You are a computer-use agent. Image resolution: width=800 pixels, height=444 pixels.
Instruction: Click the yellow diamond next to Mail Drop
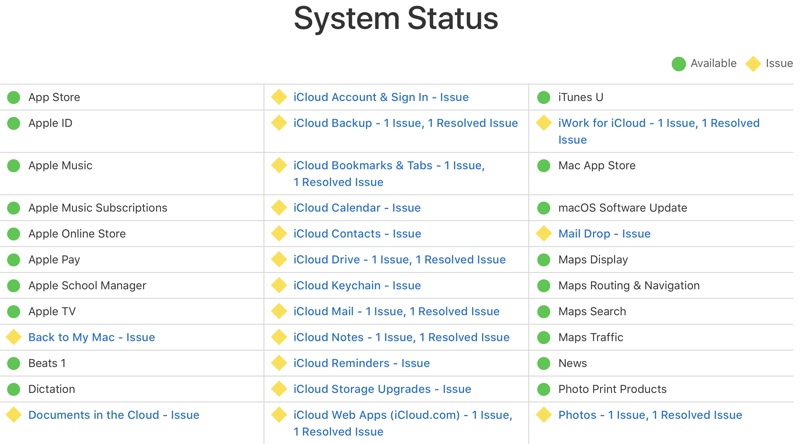click(544, 233)
